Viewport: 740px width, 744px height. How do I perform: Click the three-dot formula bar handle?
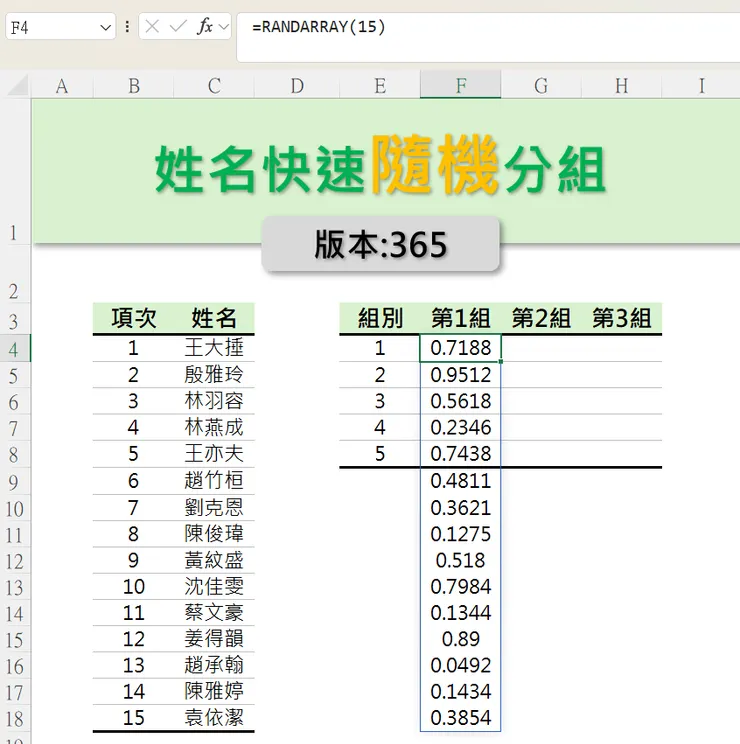point(127,27)
